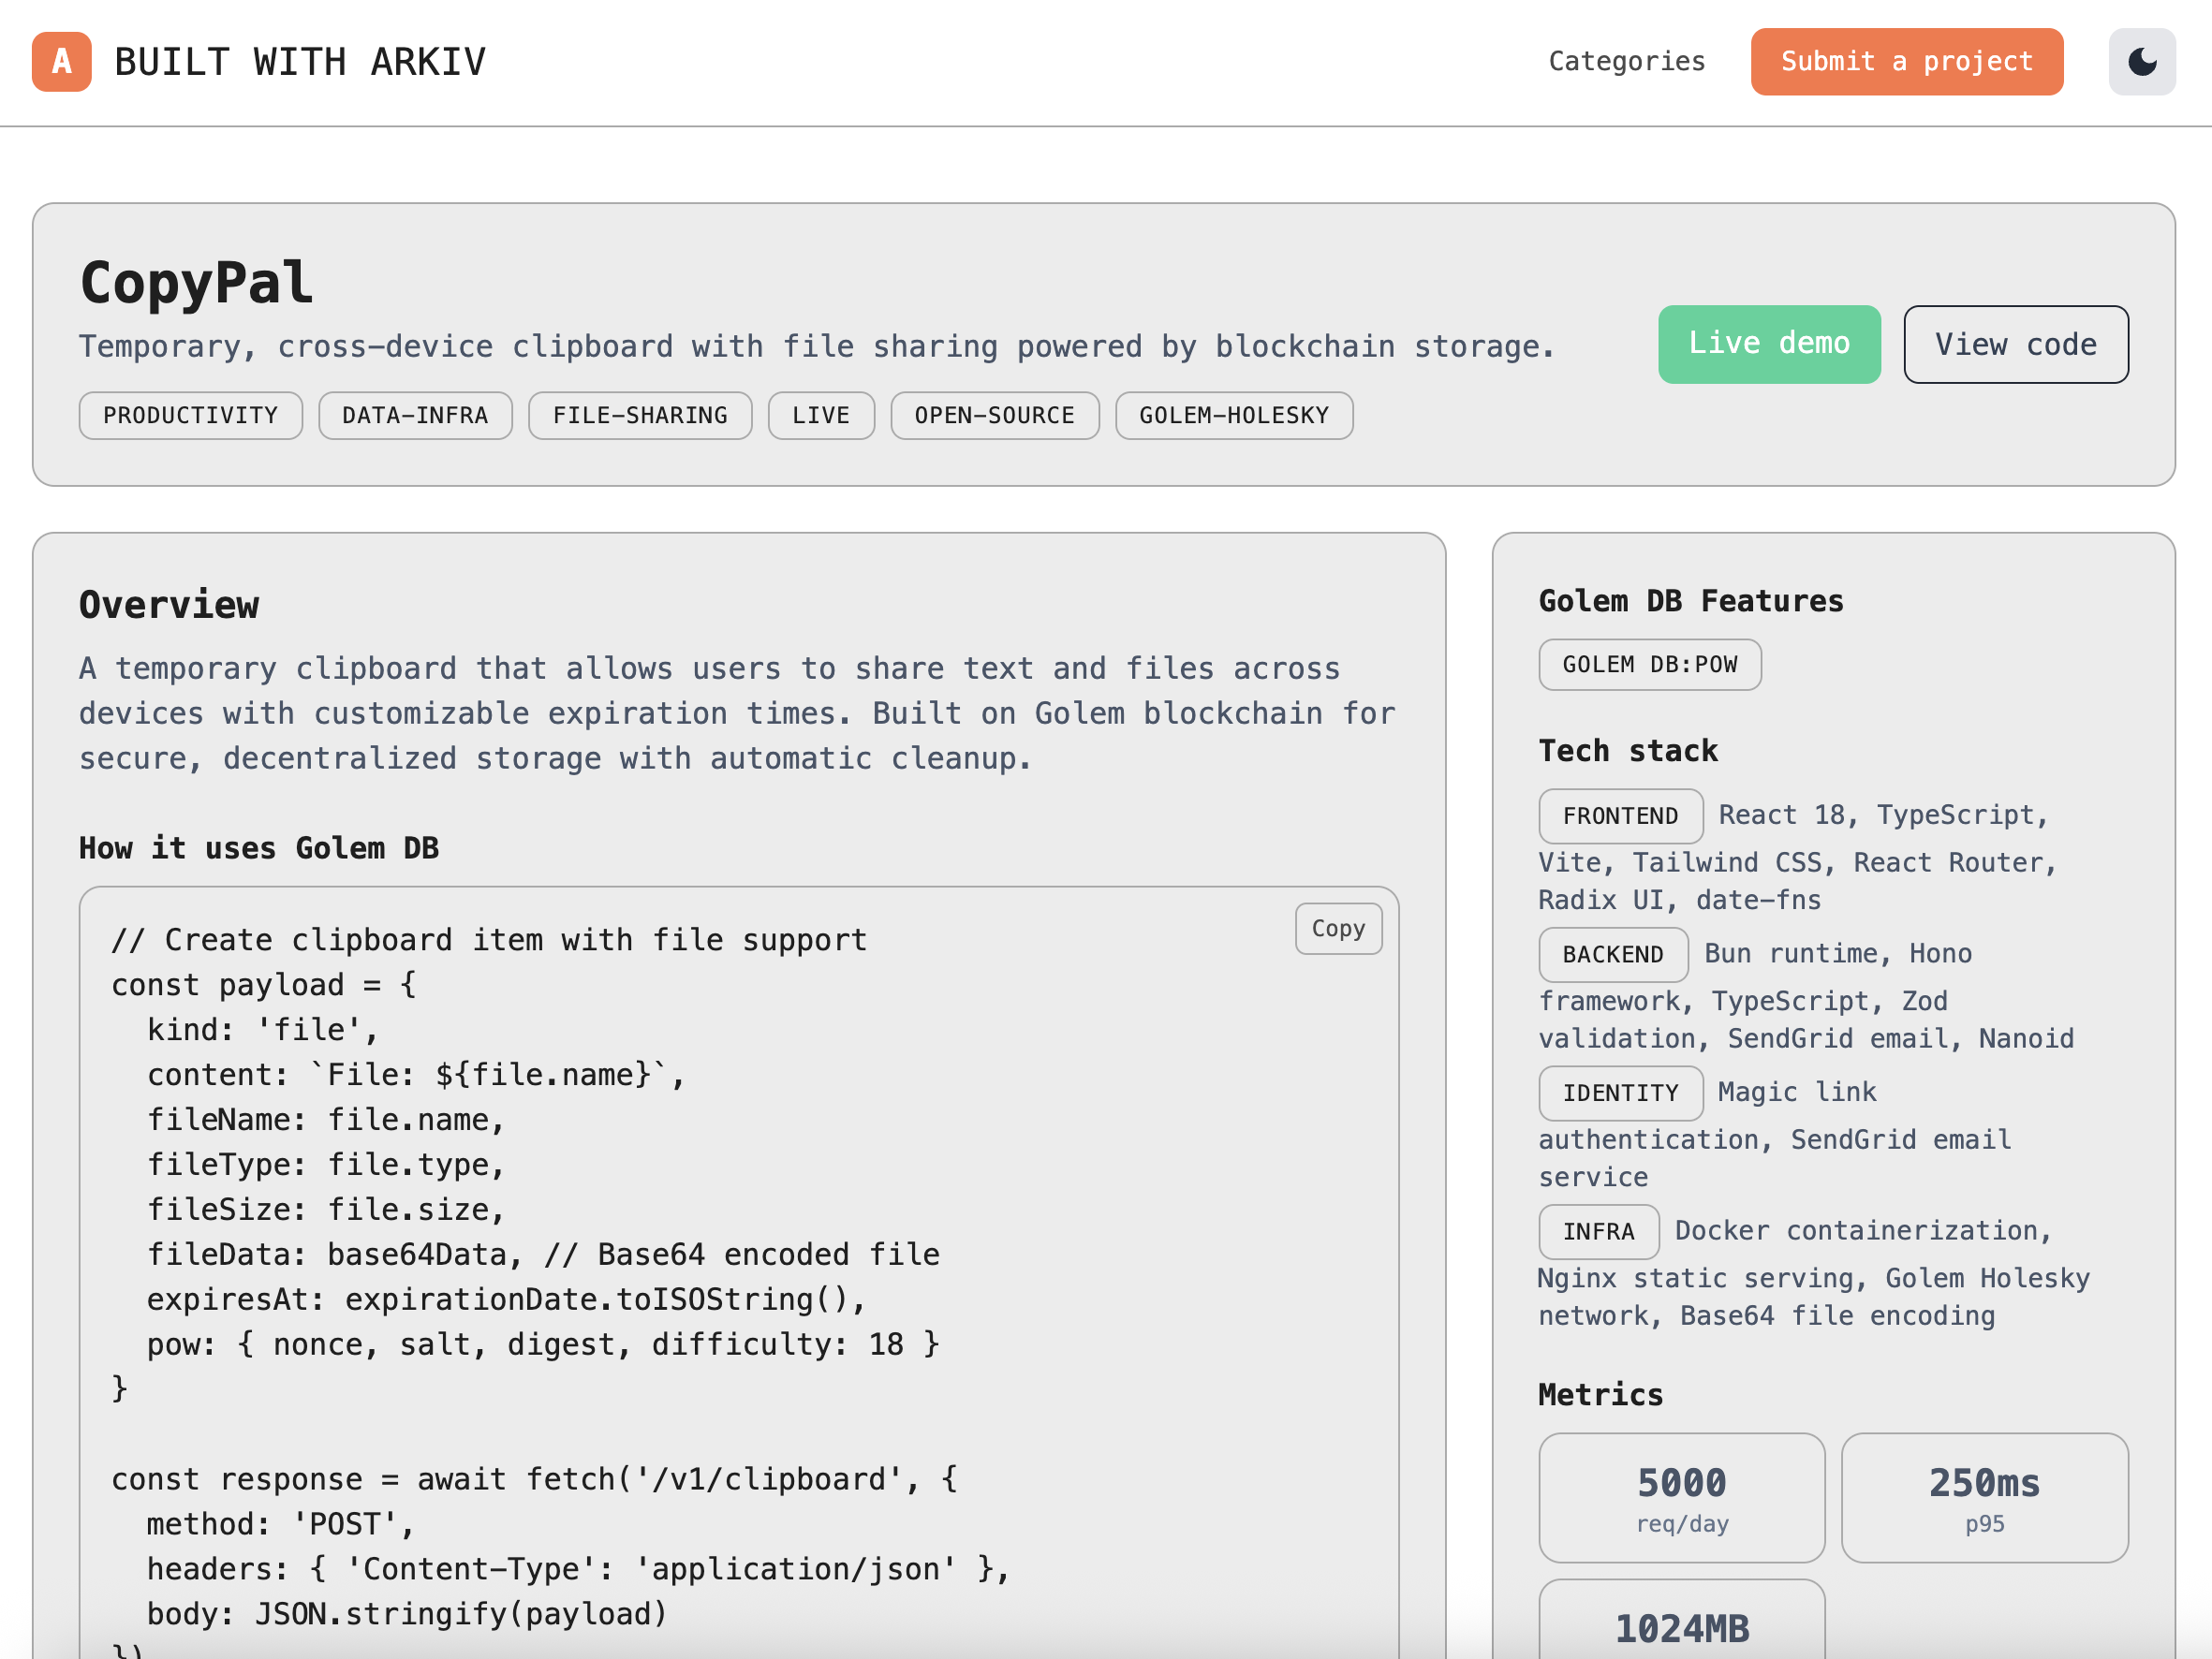Choose the FILE-SHARING category tag

(x=640, y=415)
